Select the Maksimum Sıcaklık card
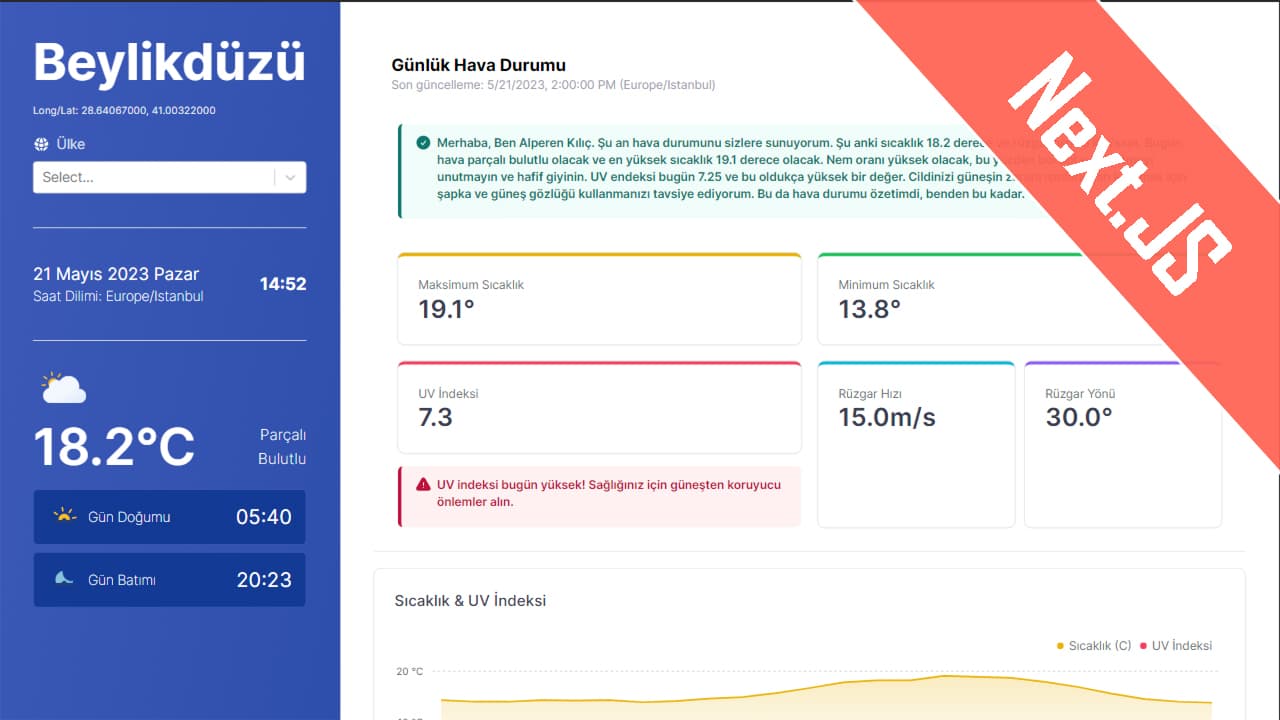This screenshot has width=1280, height=720. tap(598, 298)
